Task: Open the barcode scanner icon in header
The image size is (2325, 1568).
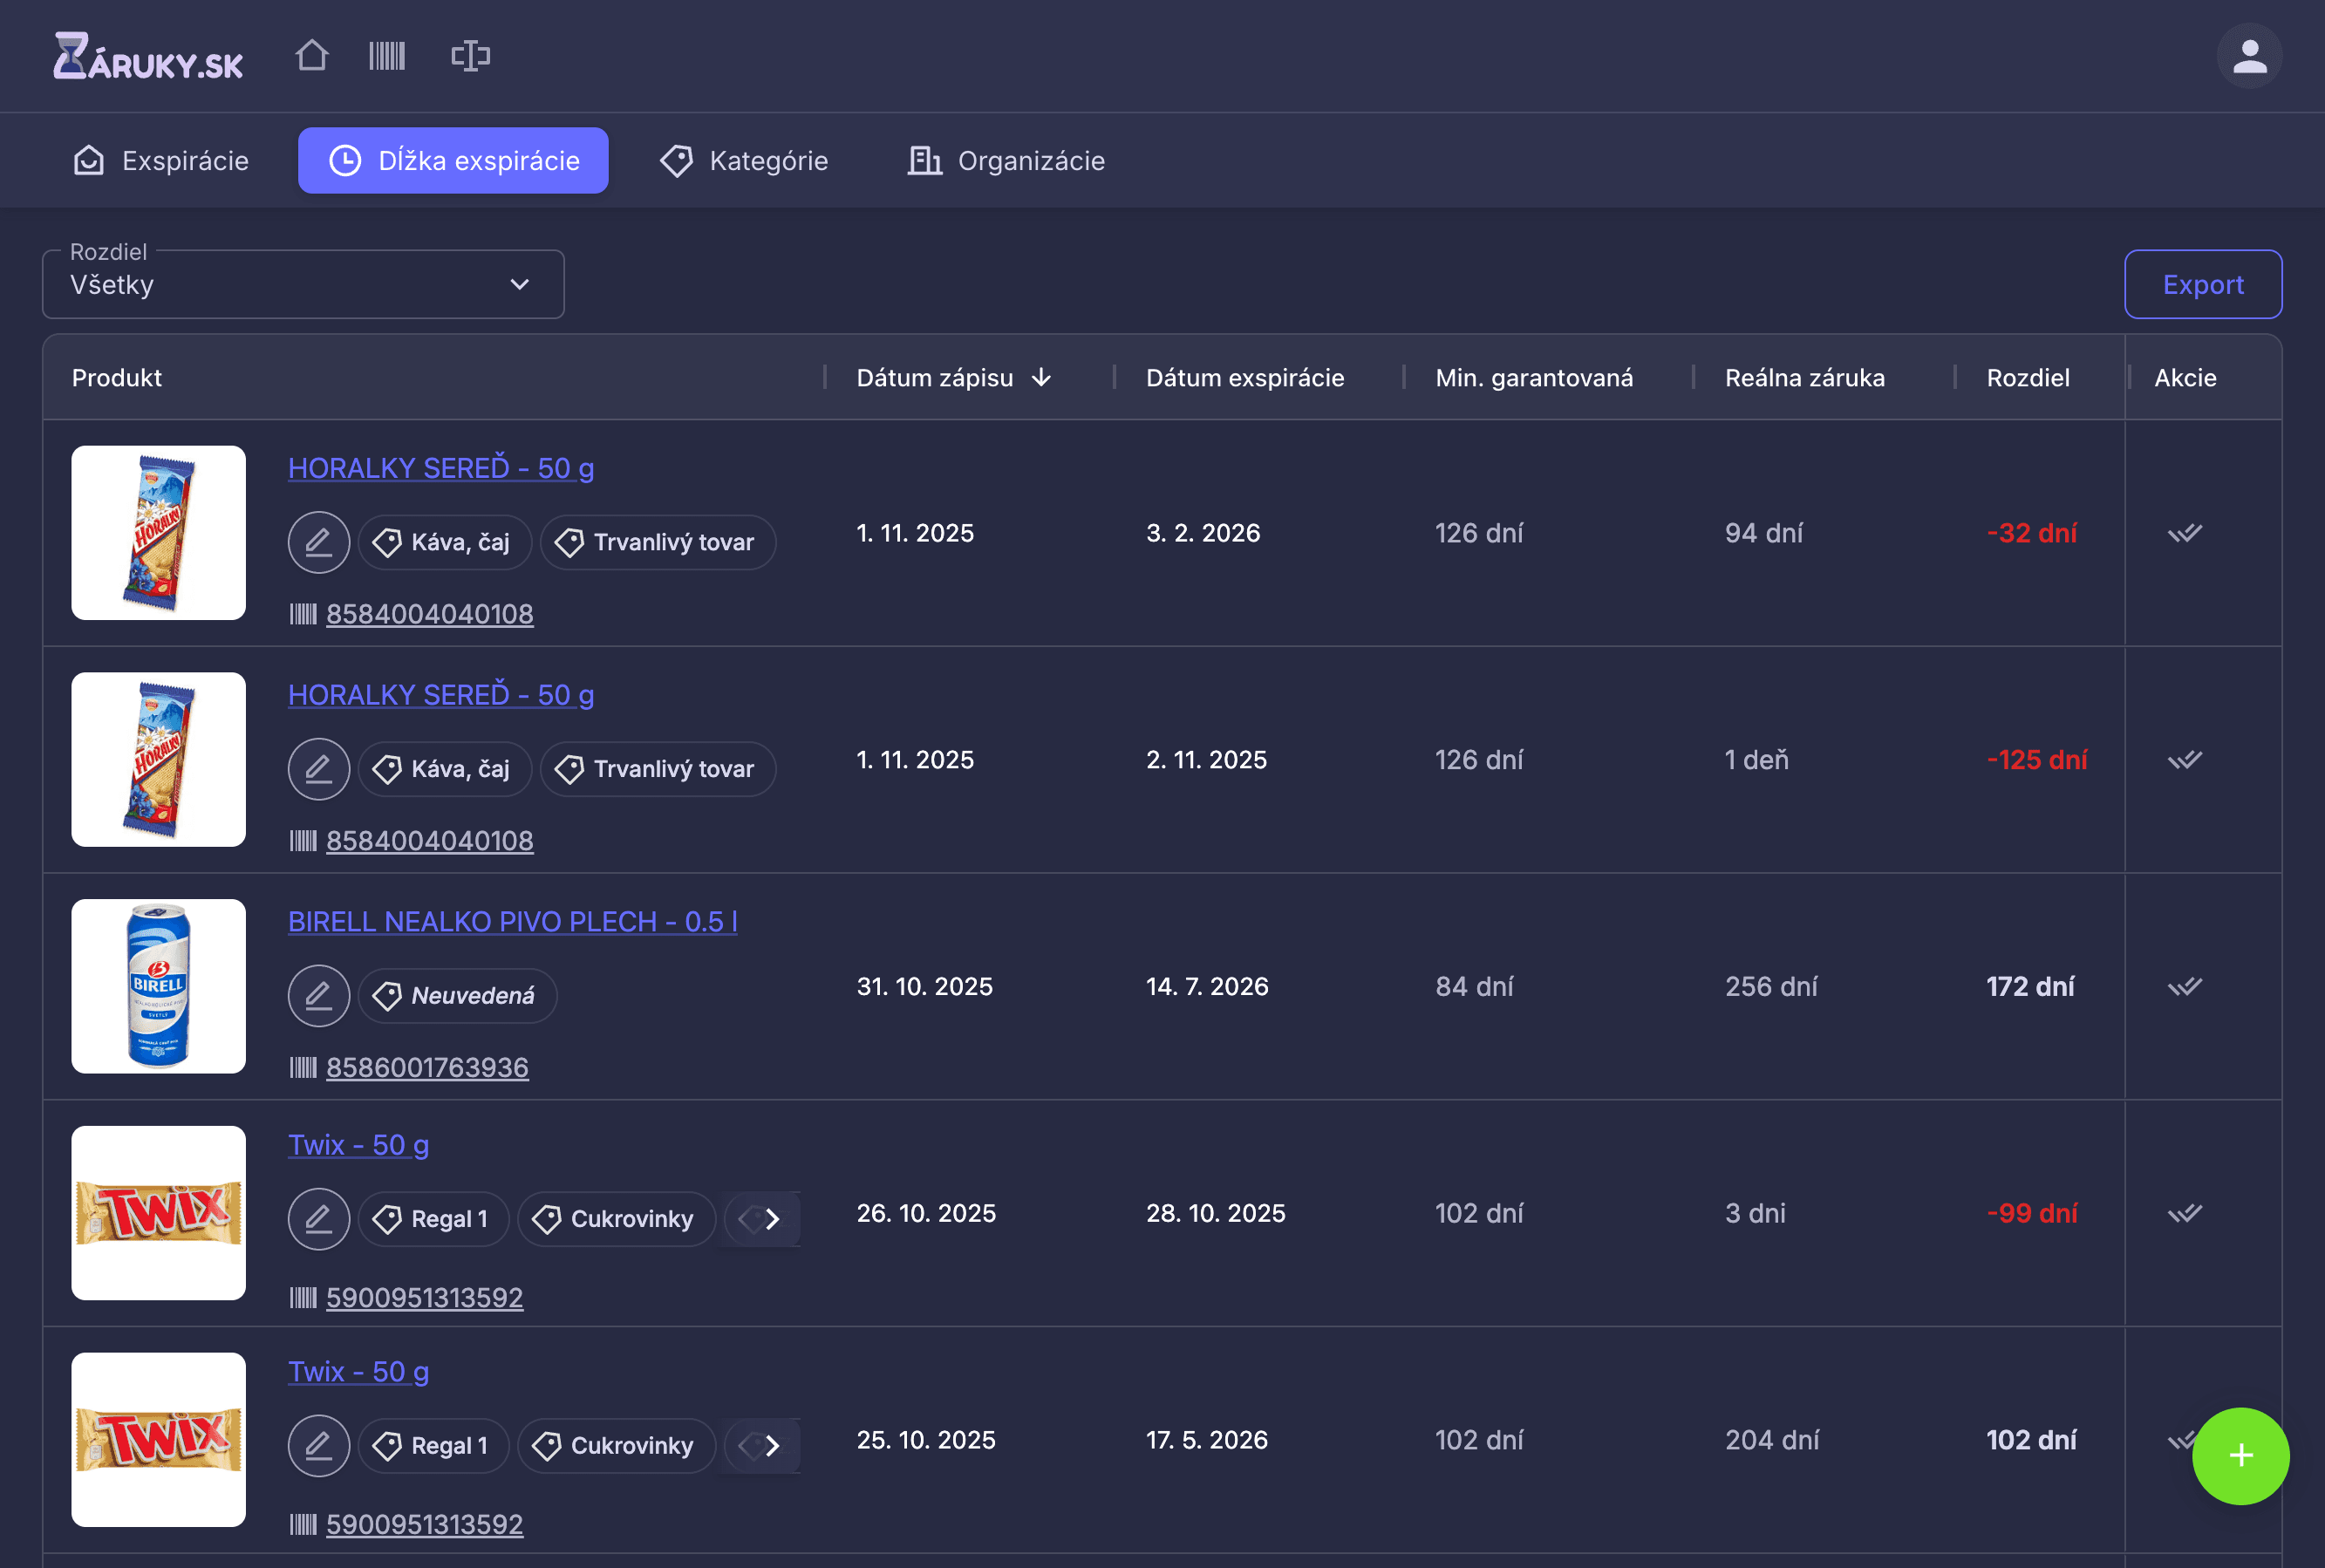Action: click(x=387, y=55)
